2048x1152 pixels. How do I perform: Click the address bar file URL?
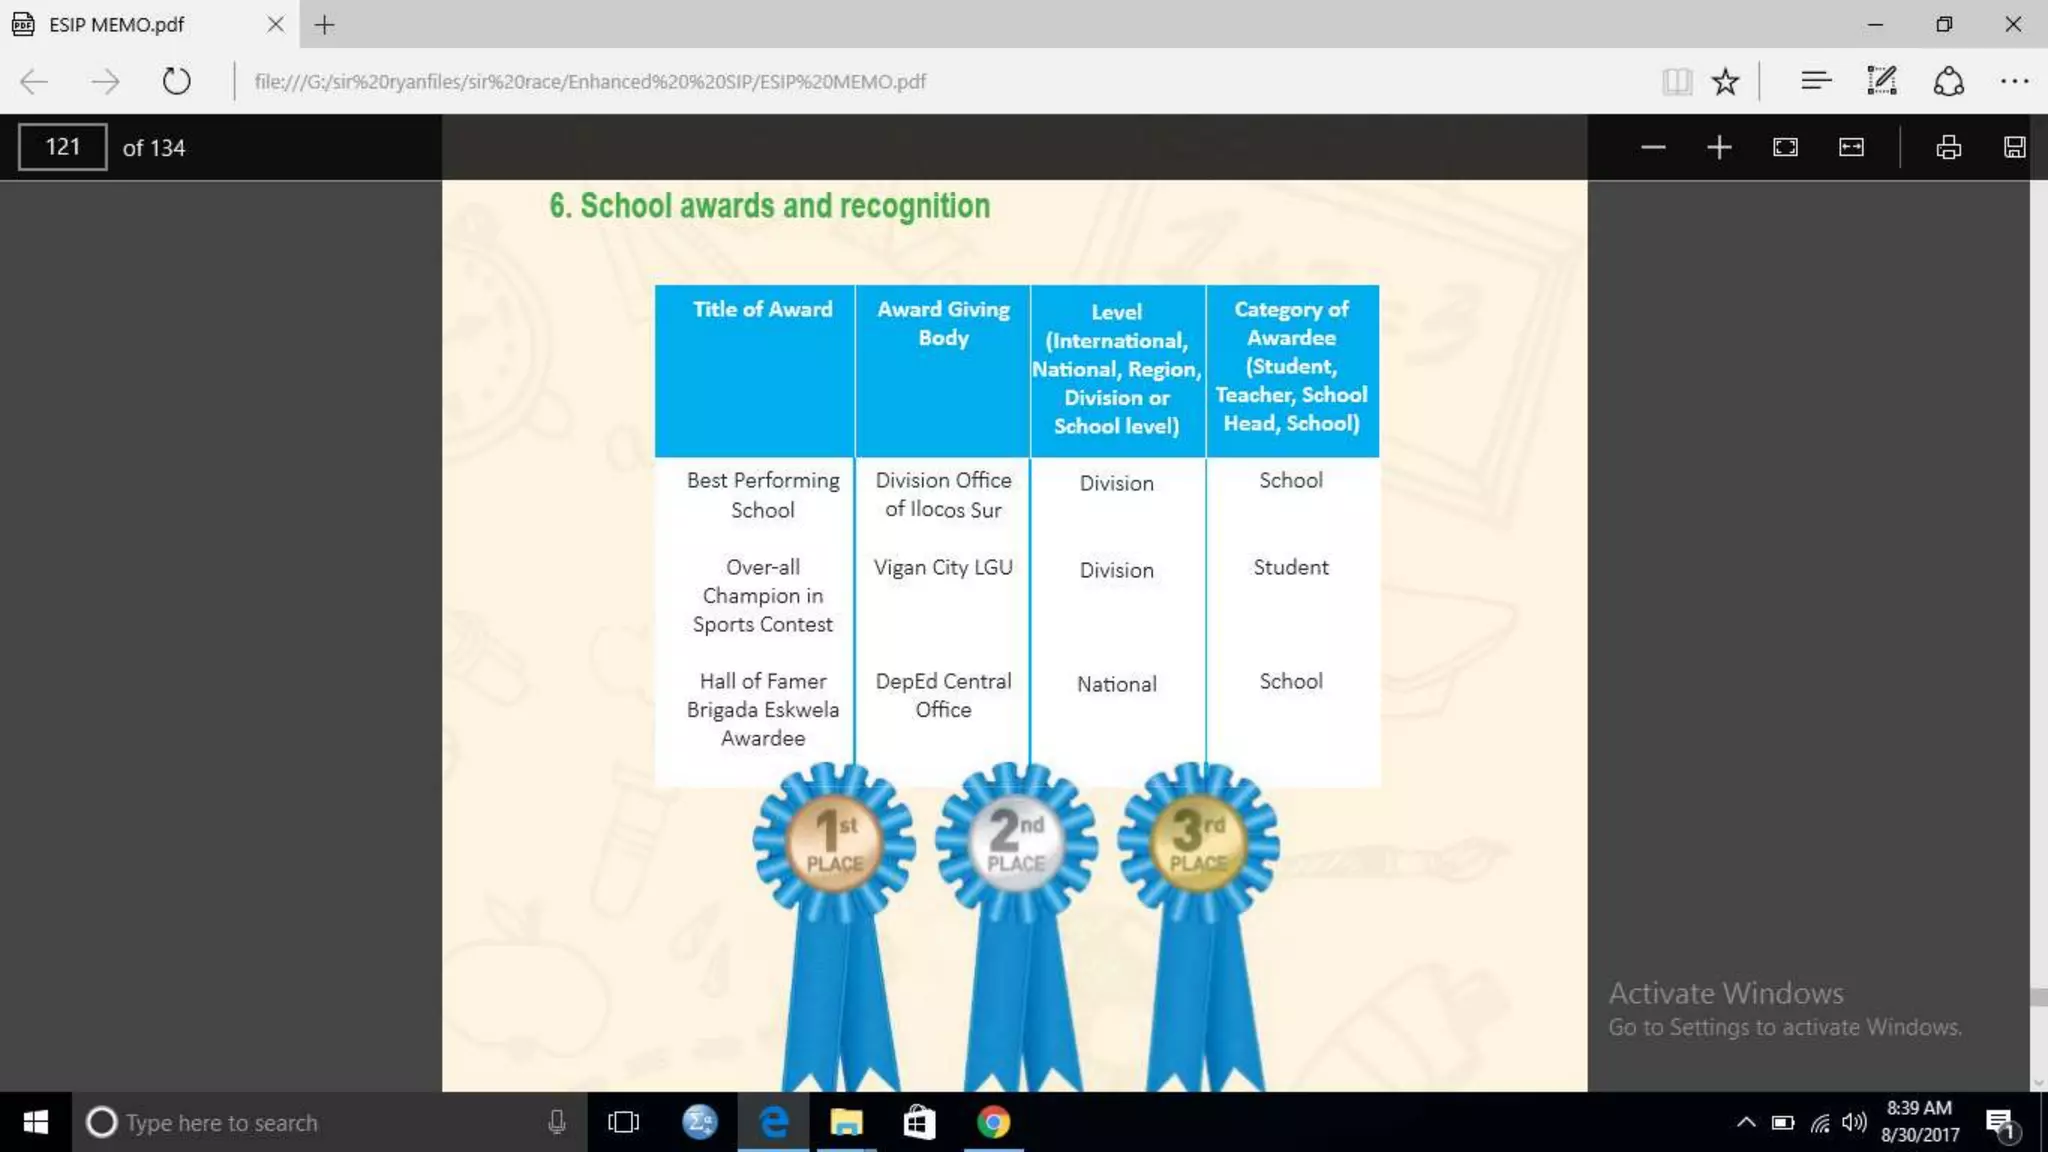590,81
